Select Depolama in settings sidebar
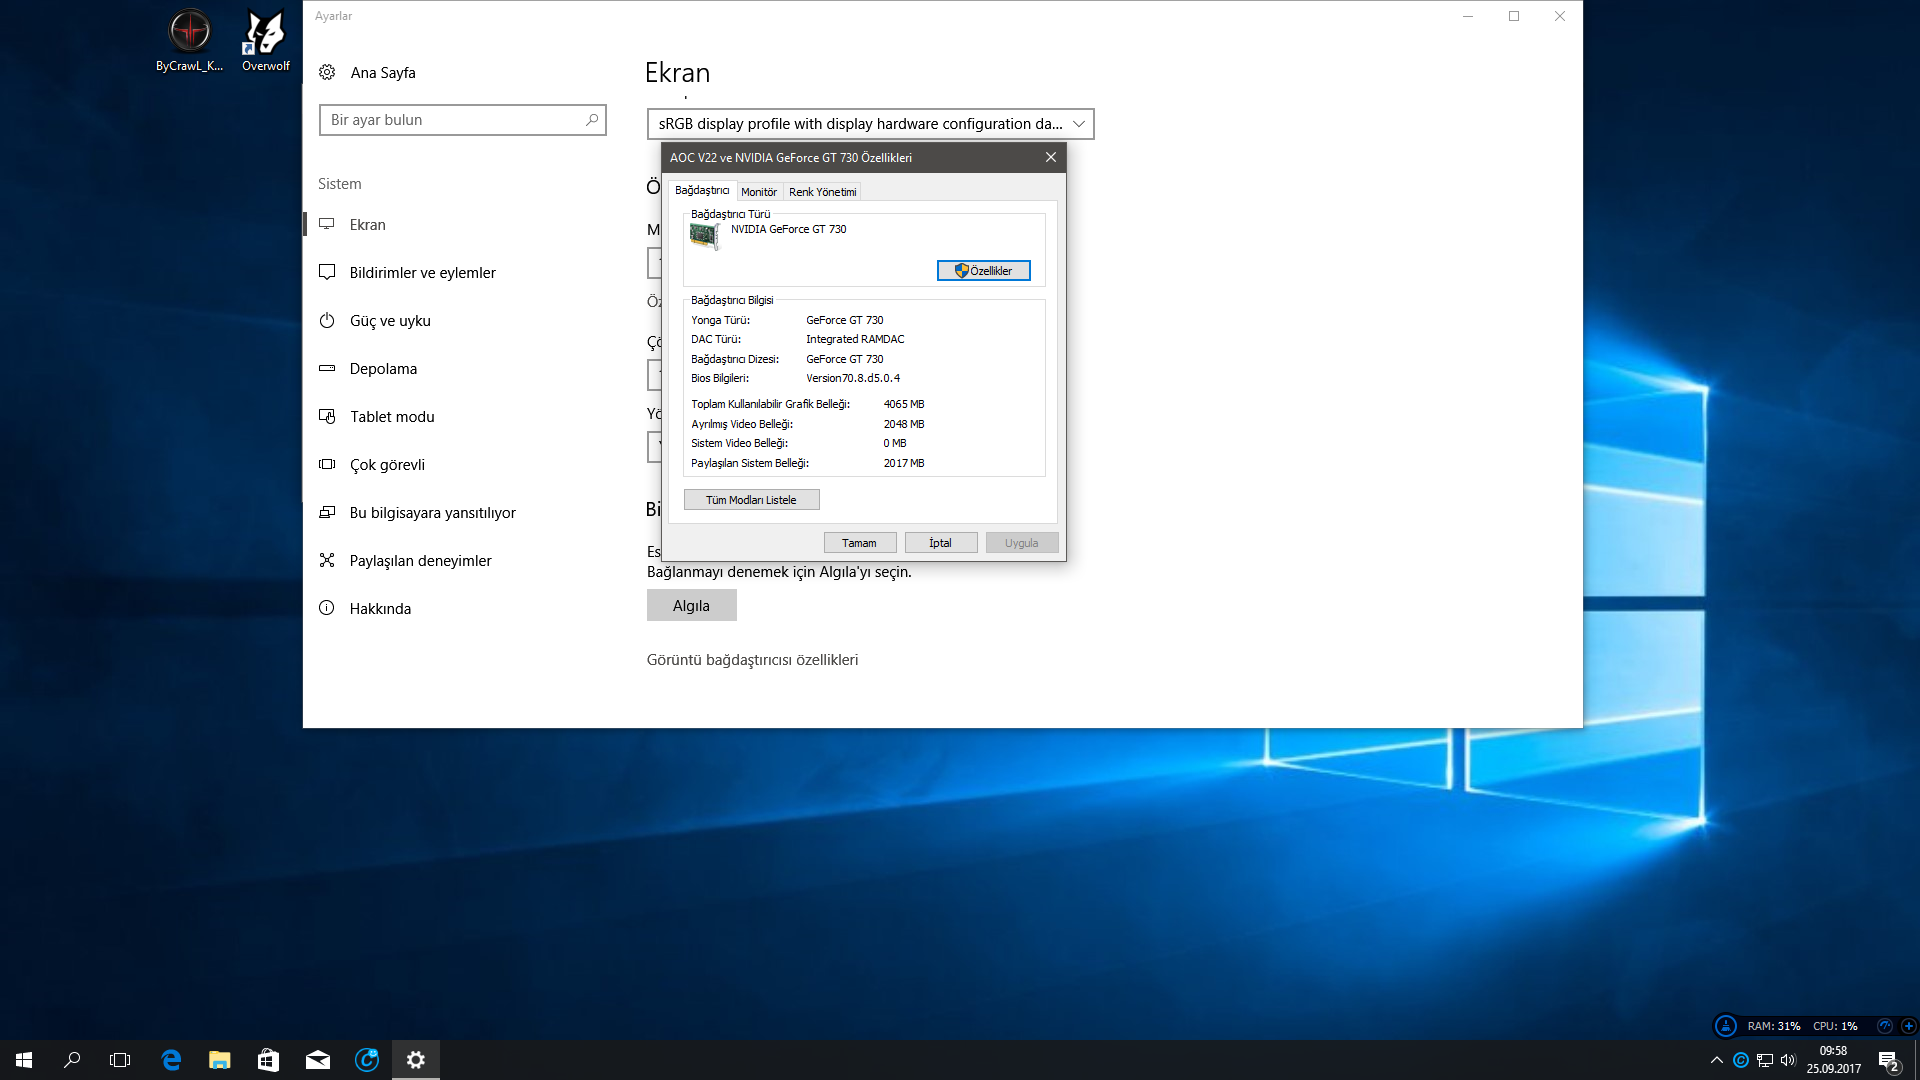This screenshot has height=1080, width=1920. pos(463,368)
